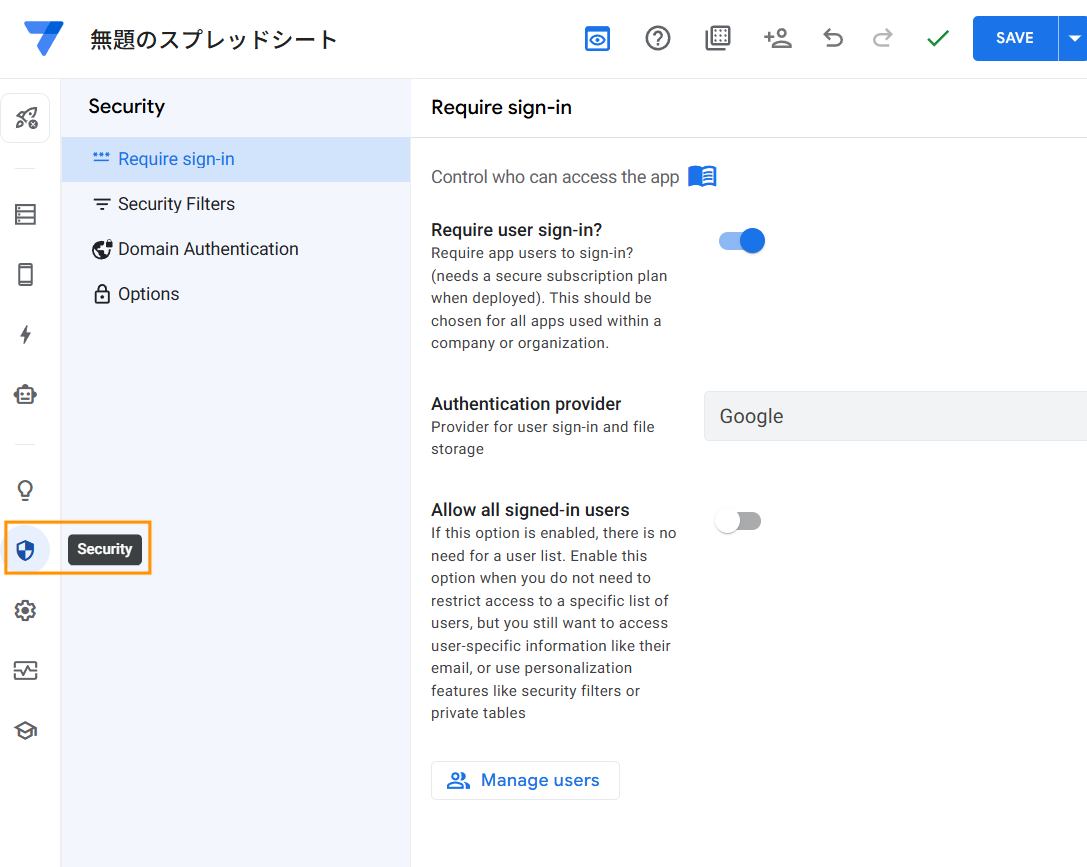This screenshot has height=867, width=1087.
Task: Select the Domain Authentication menu item
Action: pyautogui.click(x=208, y=249)
